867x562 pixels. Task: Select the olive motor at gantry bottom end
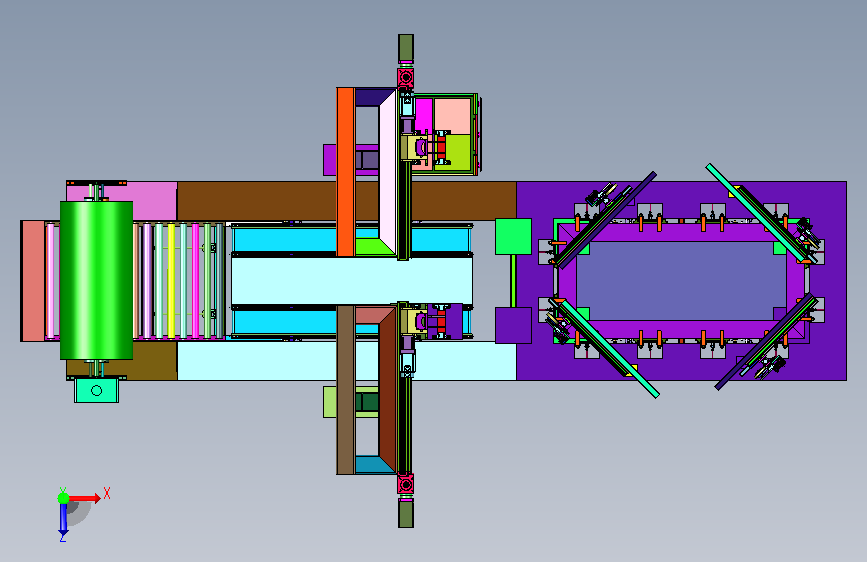[406, 513]
